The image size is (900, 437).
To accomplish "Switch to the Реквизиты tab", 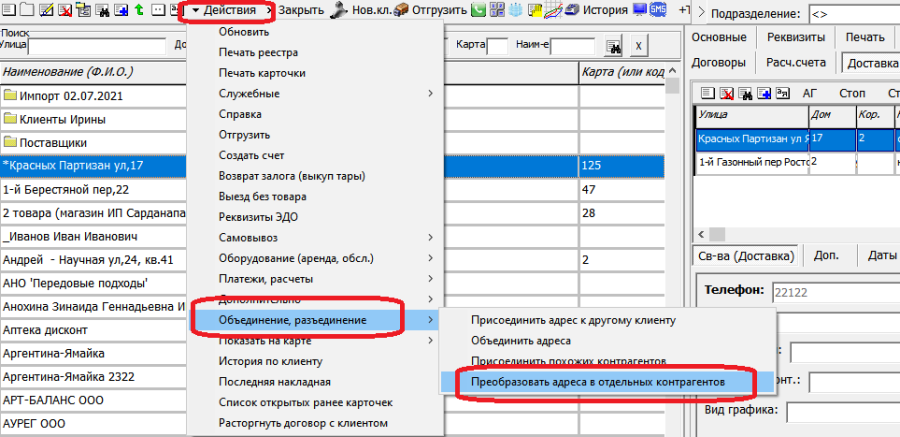I will (x=796, y=37).
